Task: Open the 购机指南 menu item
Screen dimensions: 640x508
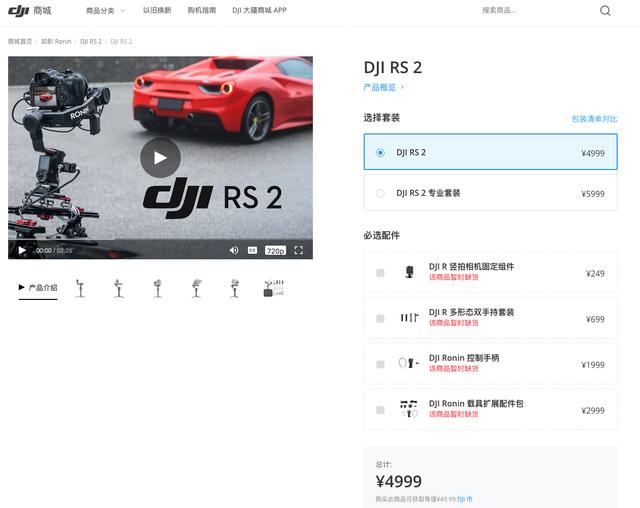Action: 202,10
